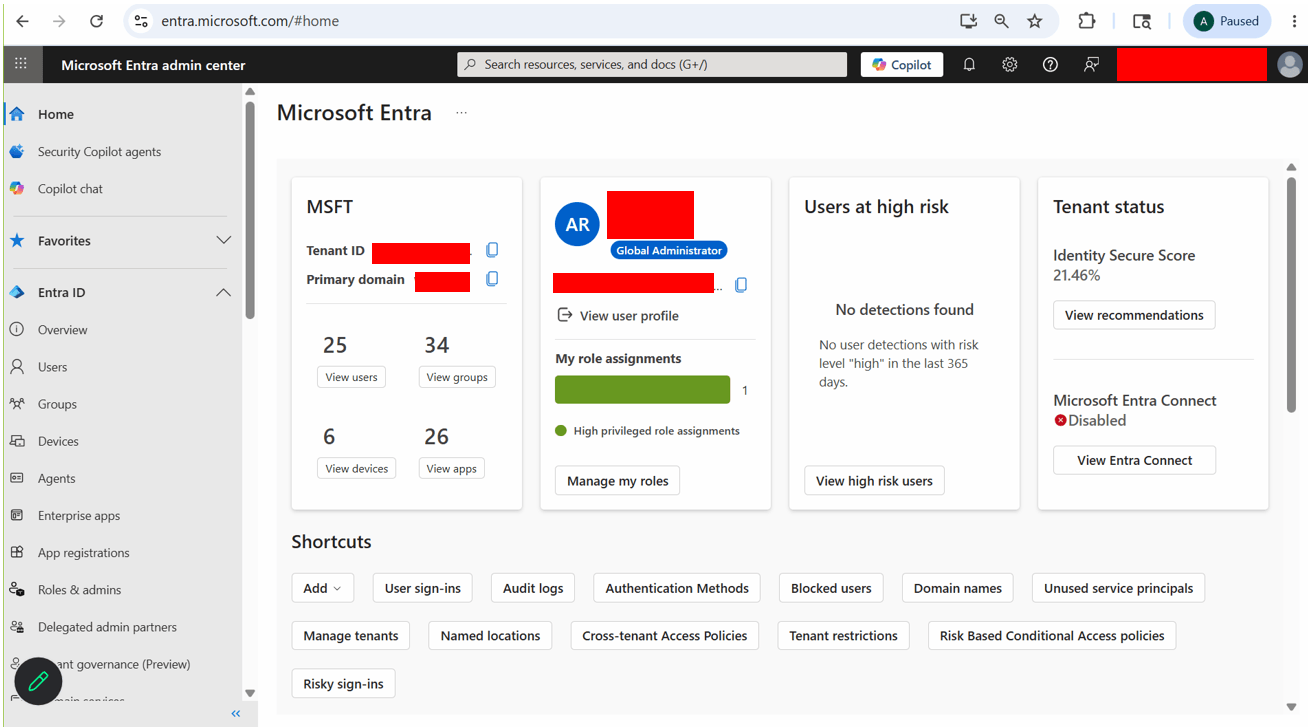The width and height of the screenshot is (1308, 727).
Task: Open the User sign-ins shortcut
Action: 422,588
